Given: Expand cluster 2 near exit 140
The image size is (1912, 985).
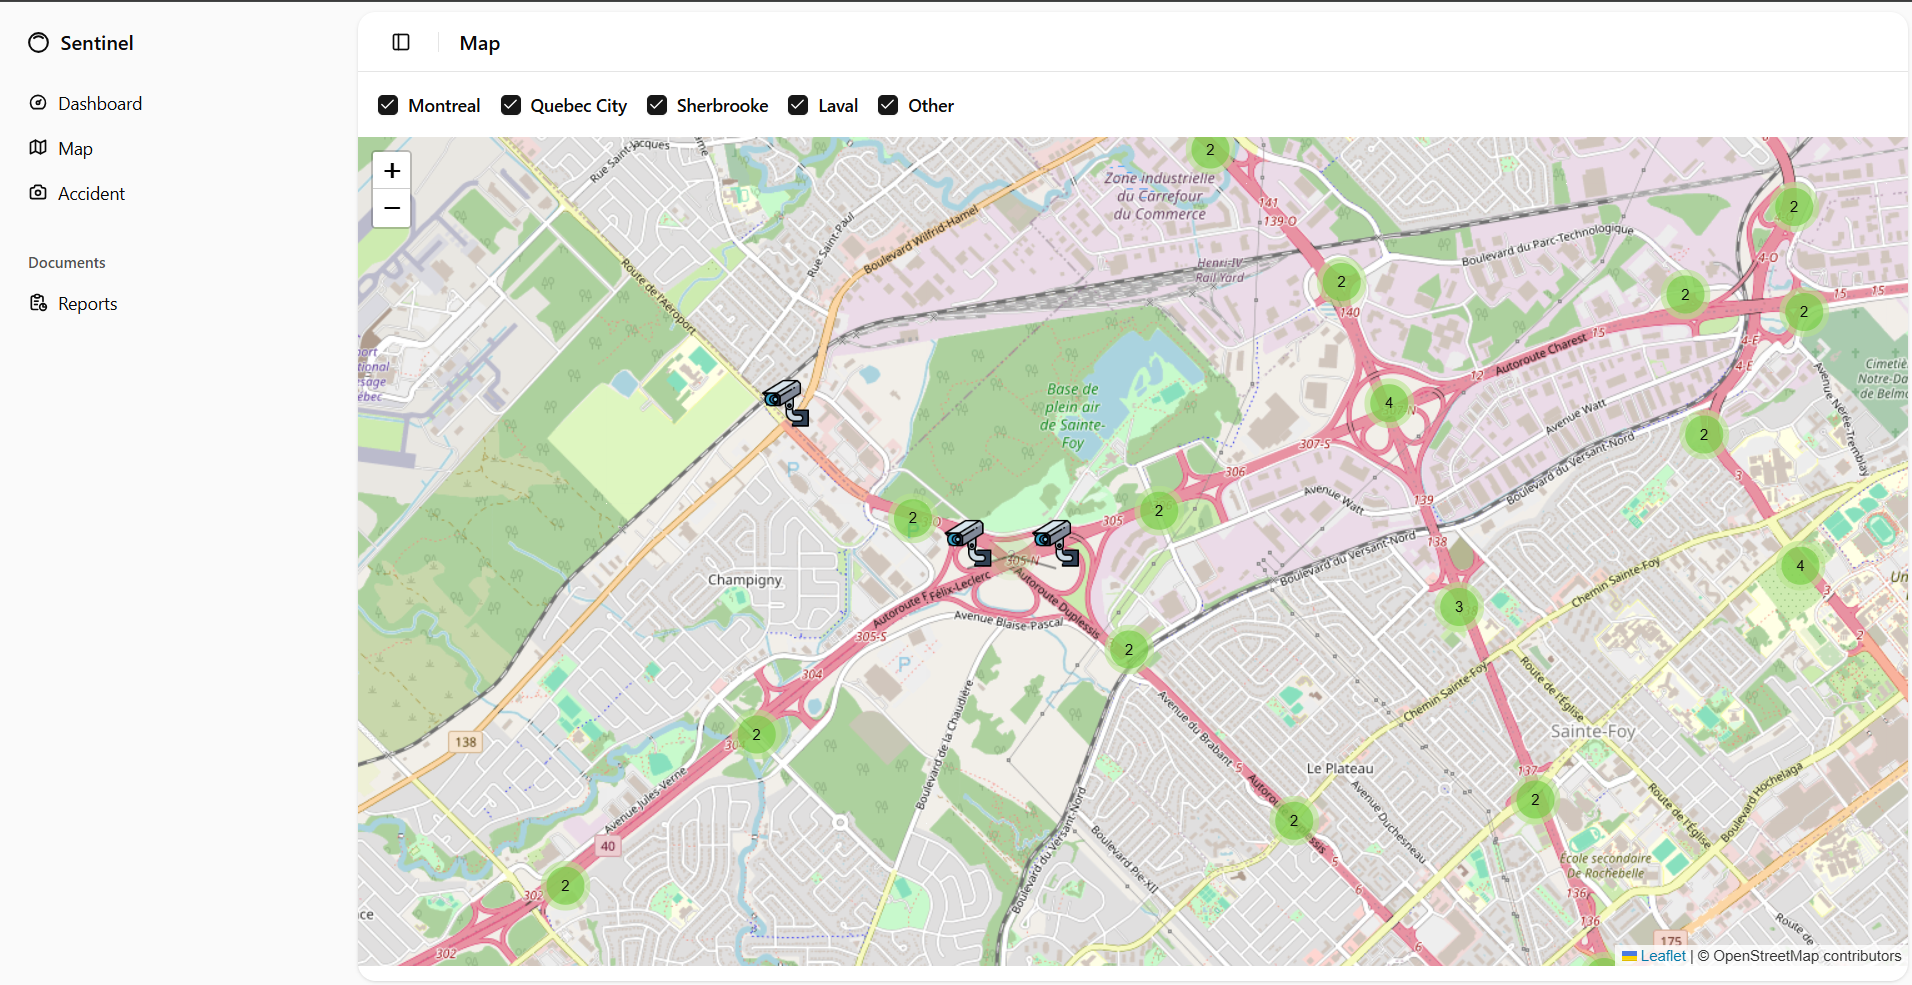Looking at the screenshot, I should (1342, 282).
